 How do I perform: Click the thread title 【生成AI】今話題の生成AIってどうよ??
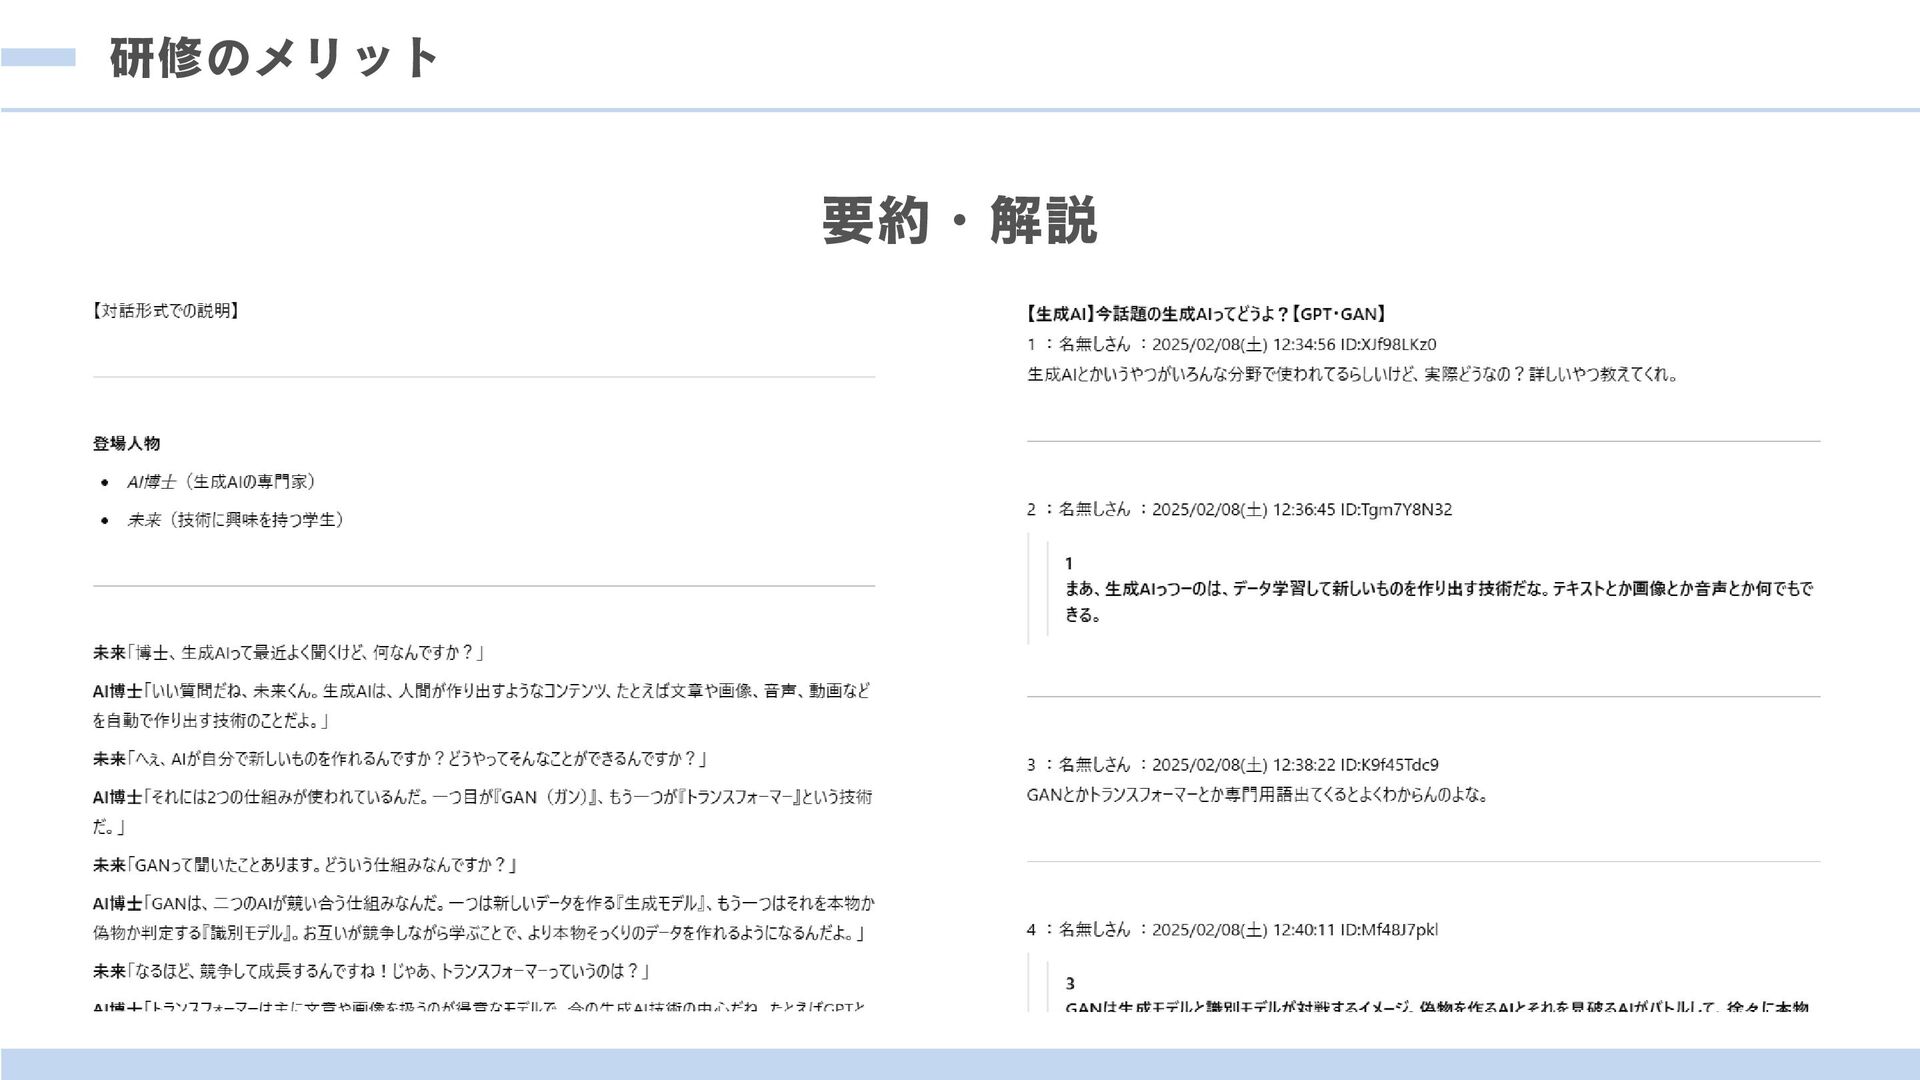pos(1207,314)
